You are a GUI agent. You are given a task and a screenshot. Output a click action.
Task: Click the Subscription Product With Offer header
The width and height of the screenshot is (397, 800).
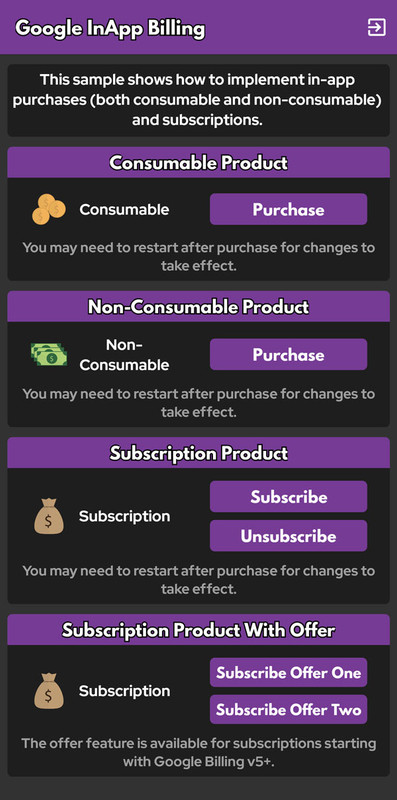[198, 630]
